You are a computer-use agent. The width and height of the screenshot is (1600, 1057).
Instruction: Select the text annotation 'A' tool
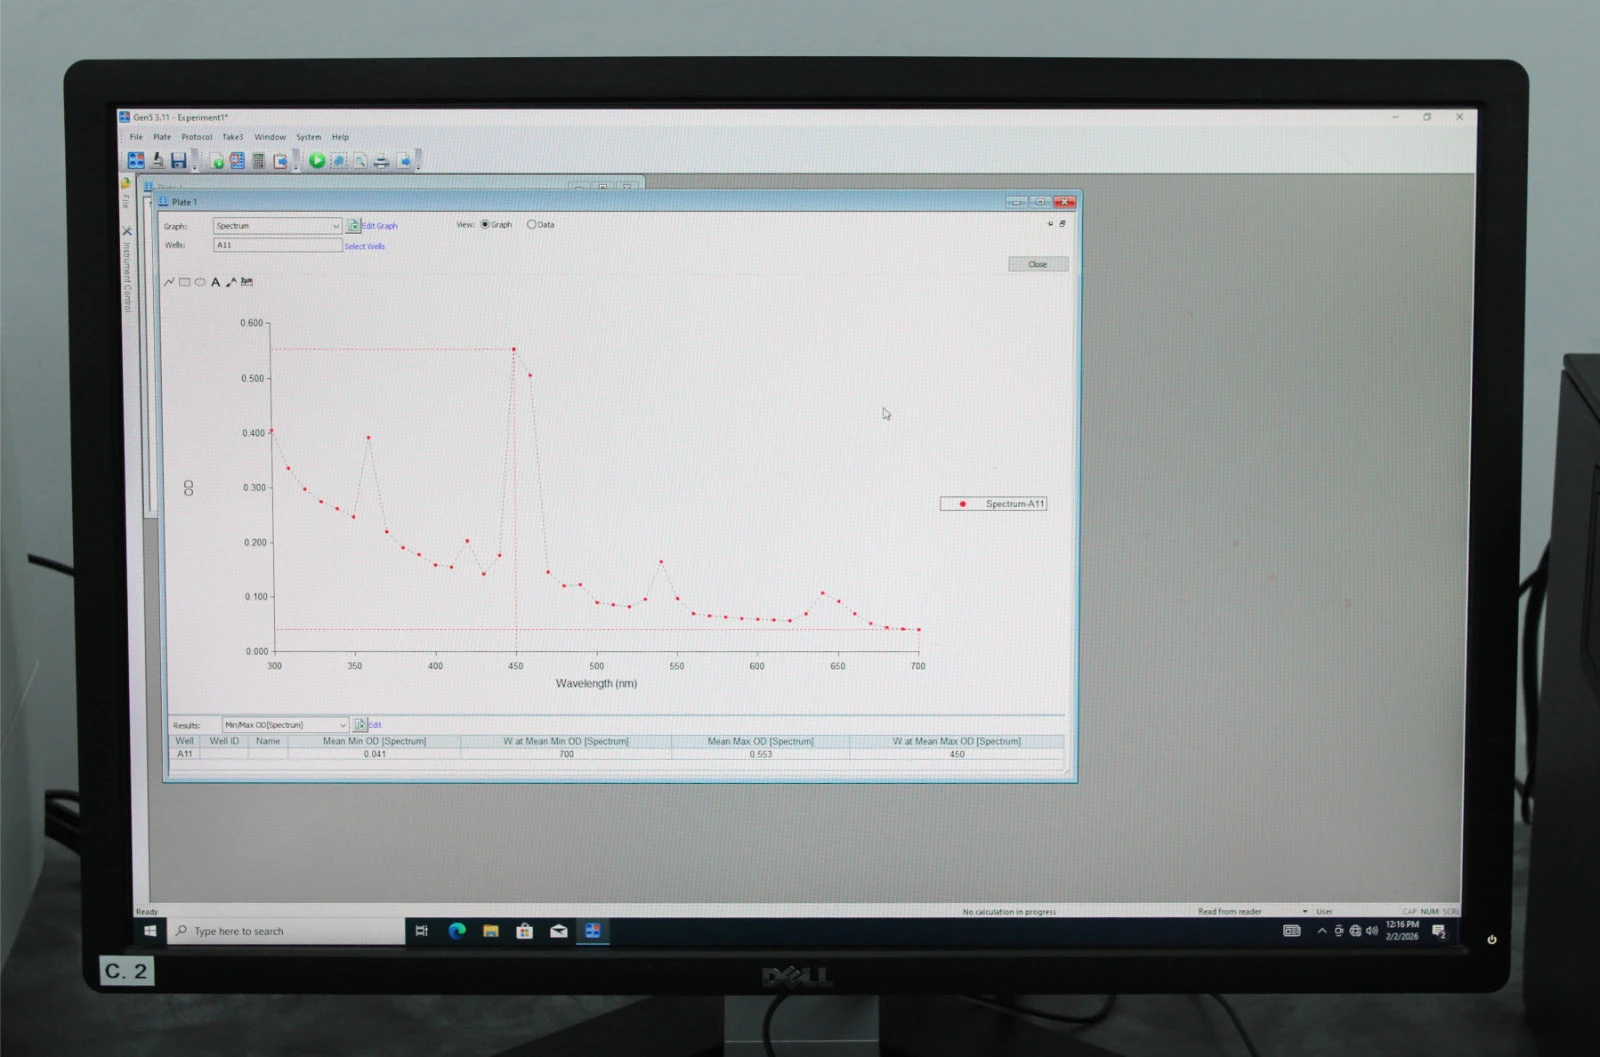point(215,282)
